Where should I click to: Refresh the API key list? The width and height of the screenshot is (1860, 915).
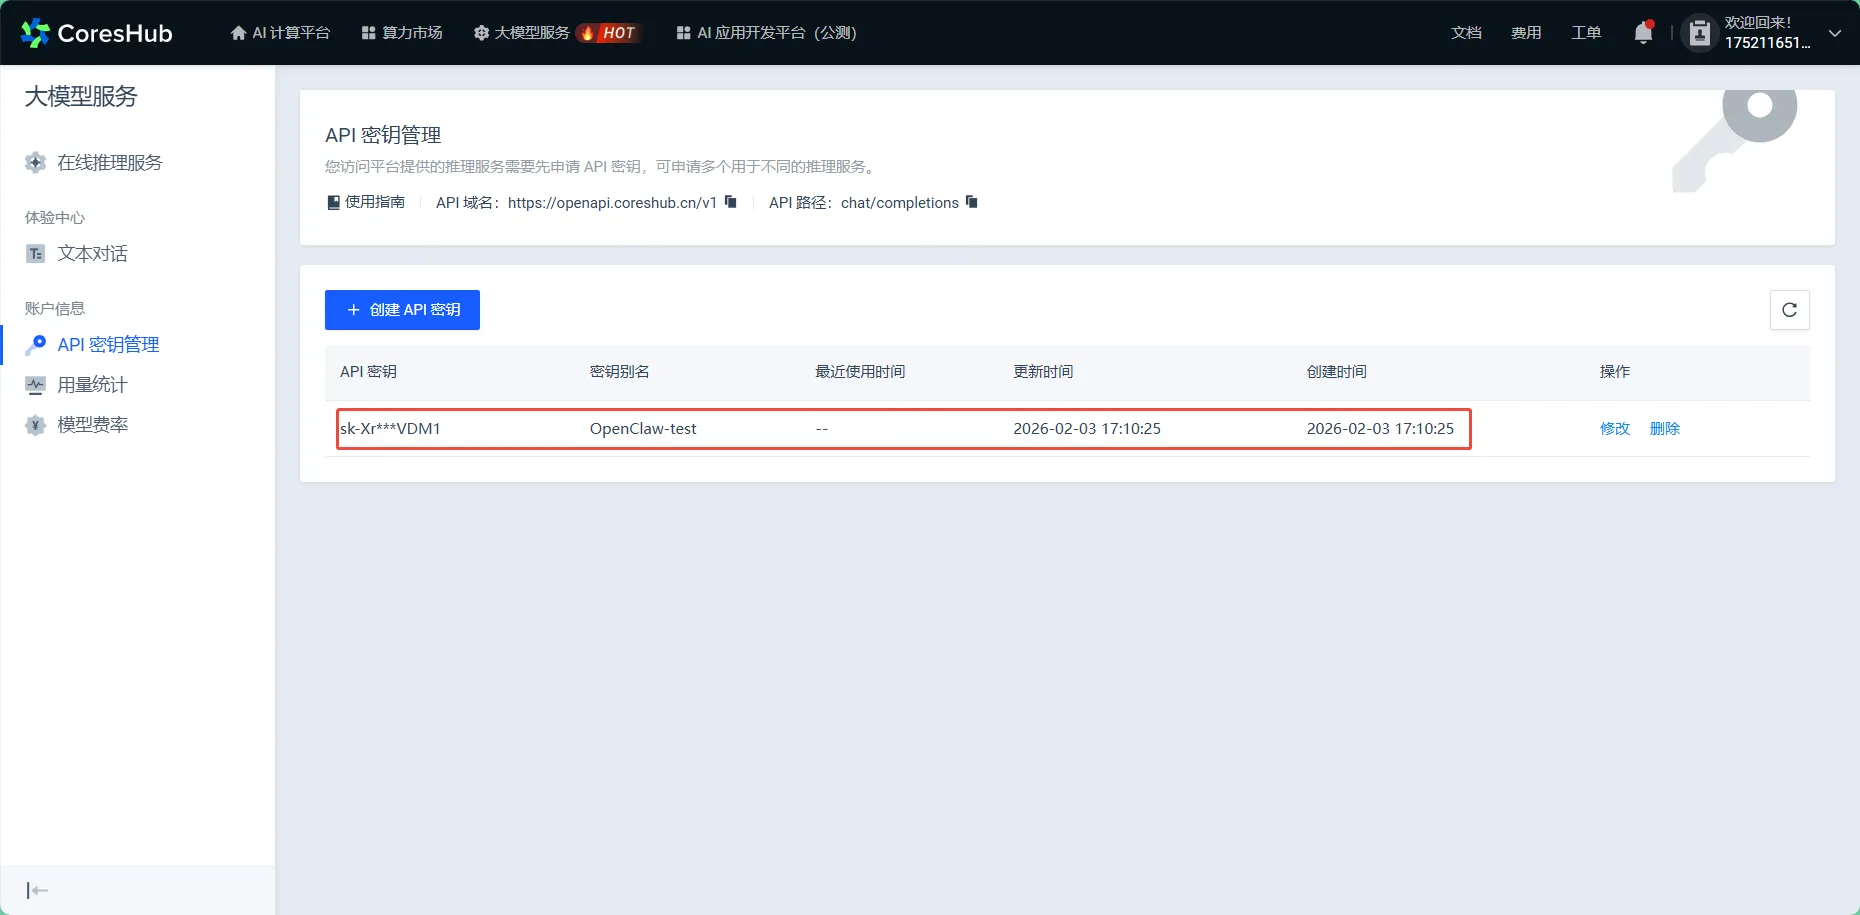click(x=1789, y=310)
